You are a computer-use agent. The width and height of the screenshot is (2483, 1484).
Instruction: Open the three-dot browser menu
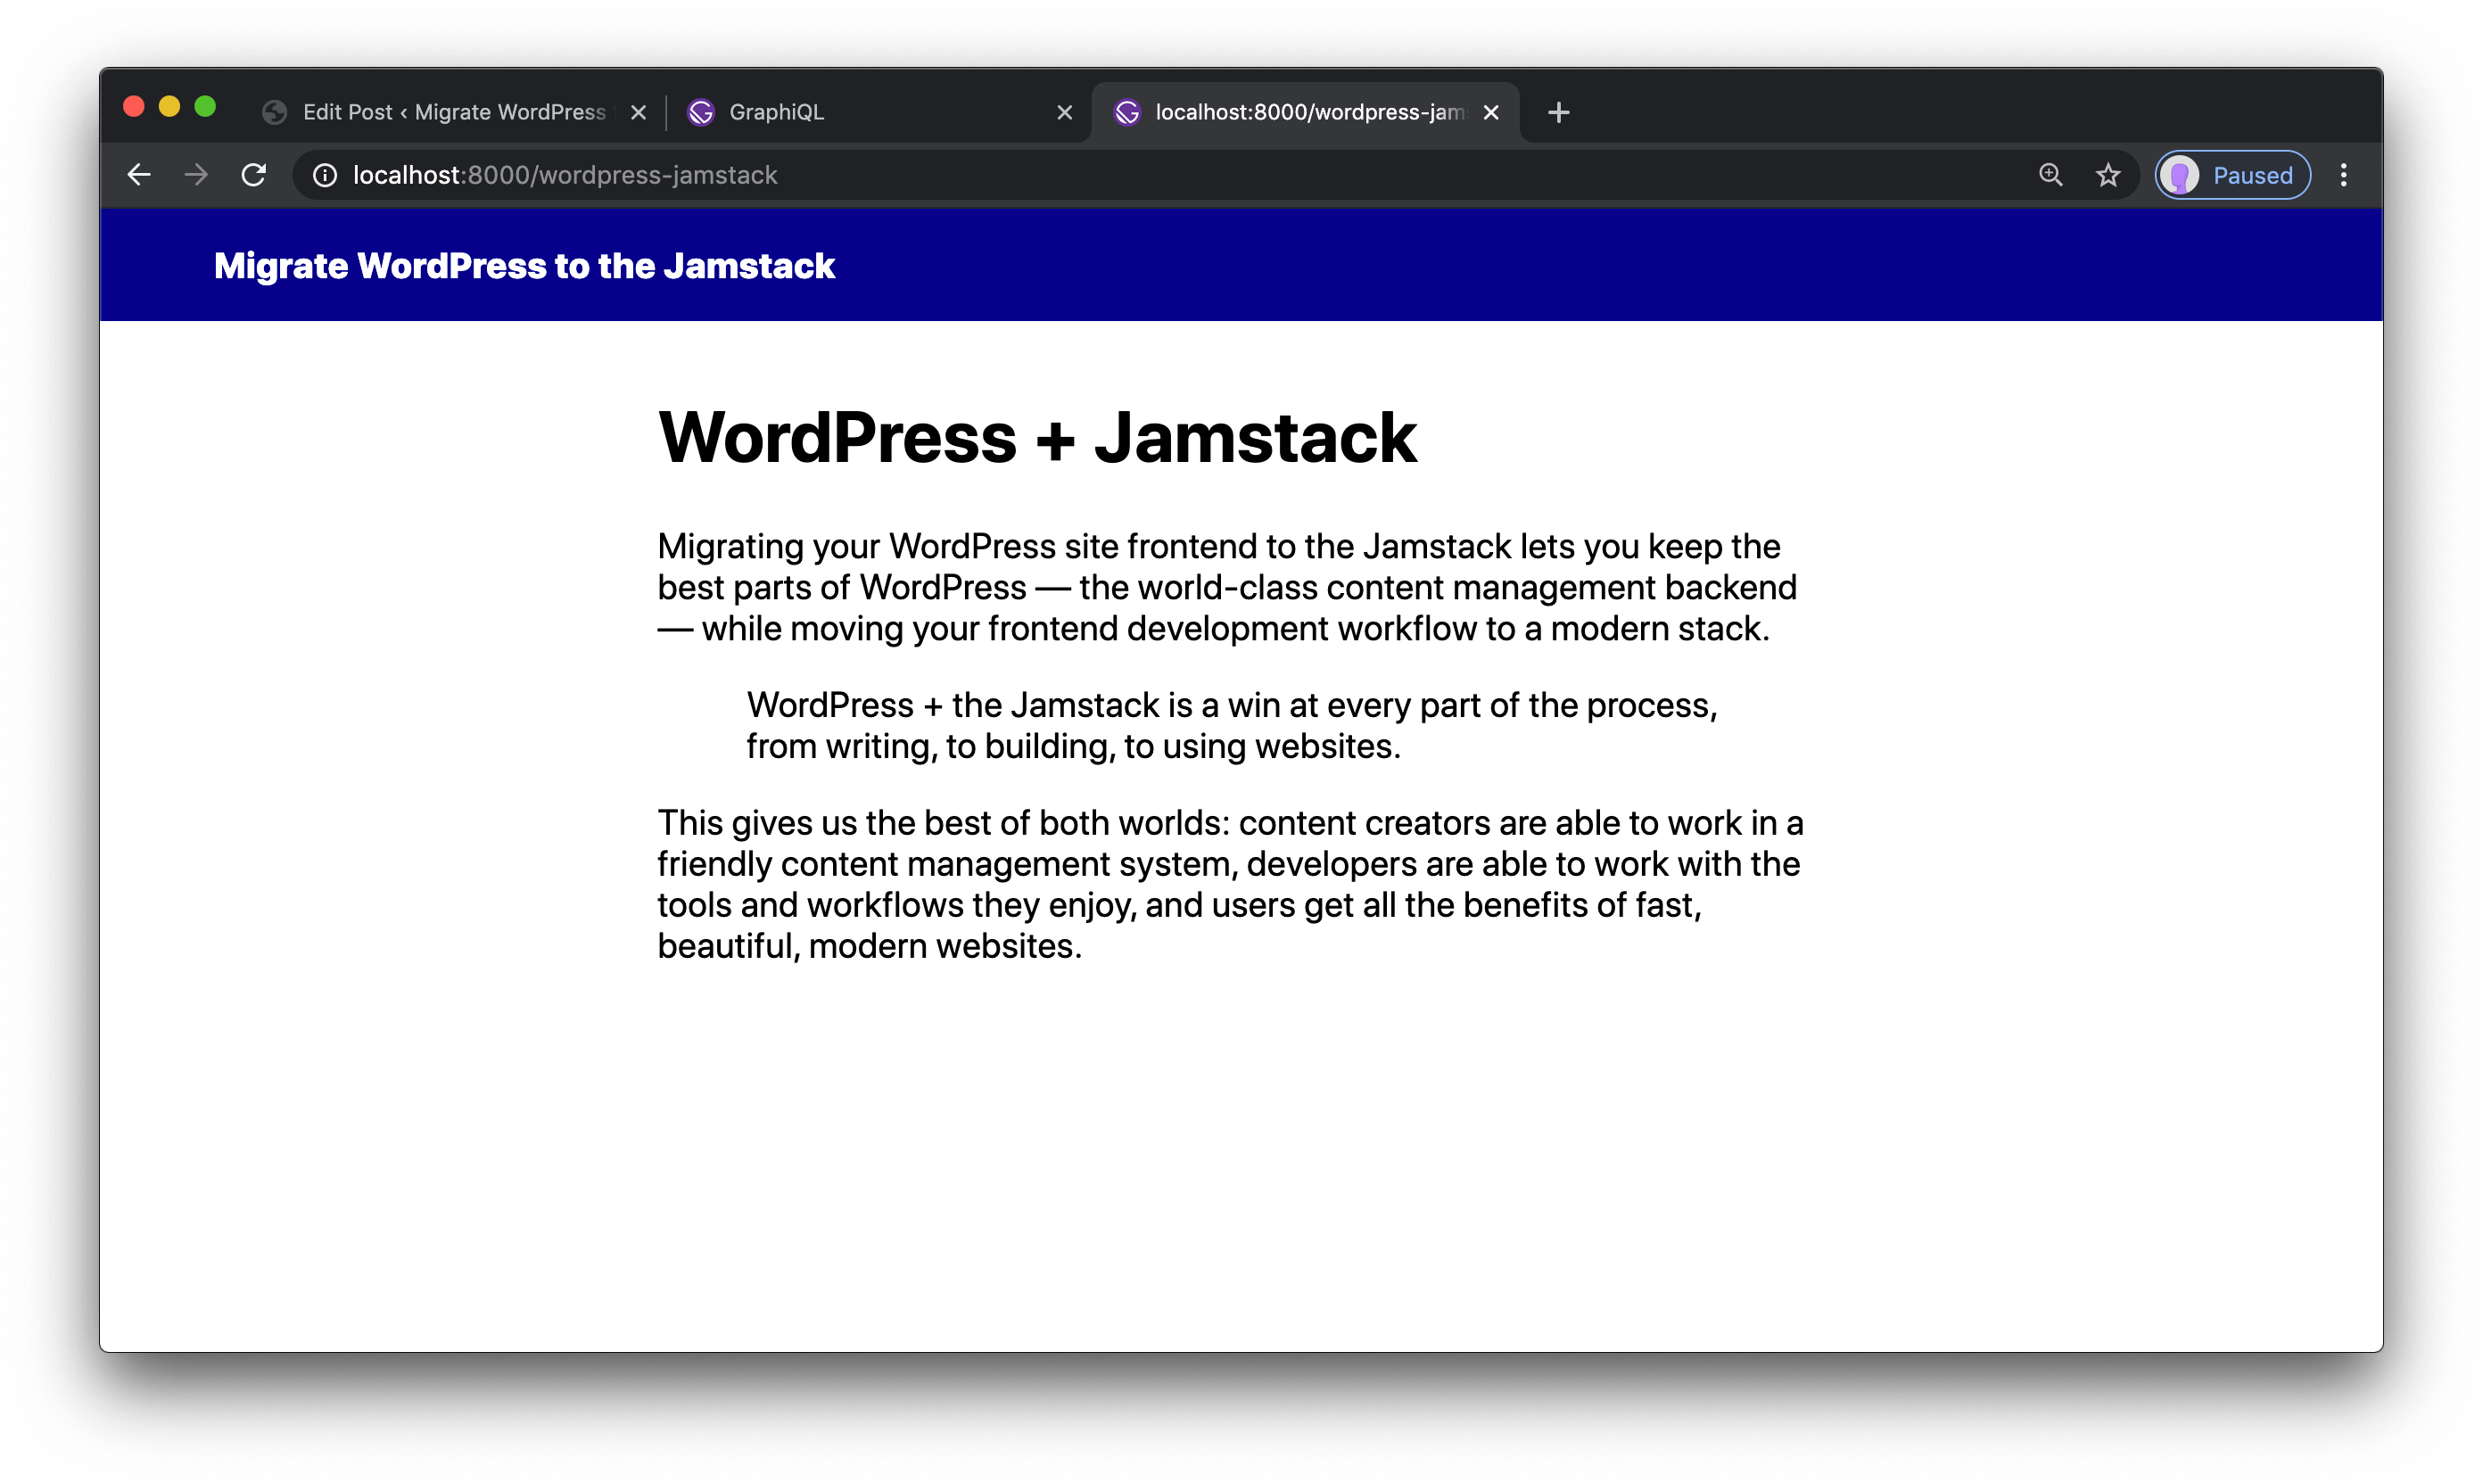tap(2345, 174)
